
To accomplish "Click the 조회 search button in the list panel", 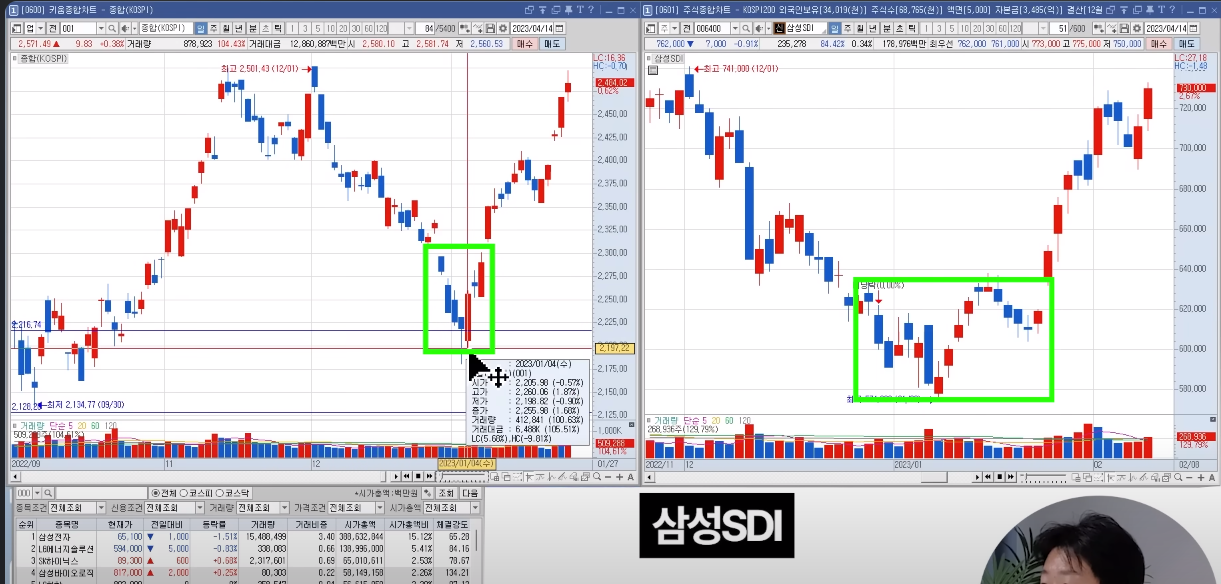I will tap(446, 492).
